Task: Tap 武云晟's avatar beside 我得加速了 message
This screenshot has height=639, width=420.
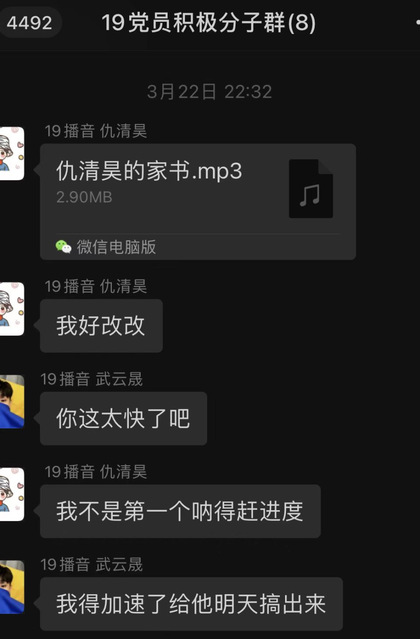Action: point(12,587)
